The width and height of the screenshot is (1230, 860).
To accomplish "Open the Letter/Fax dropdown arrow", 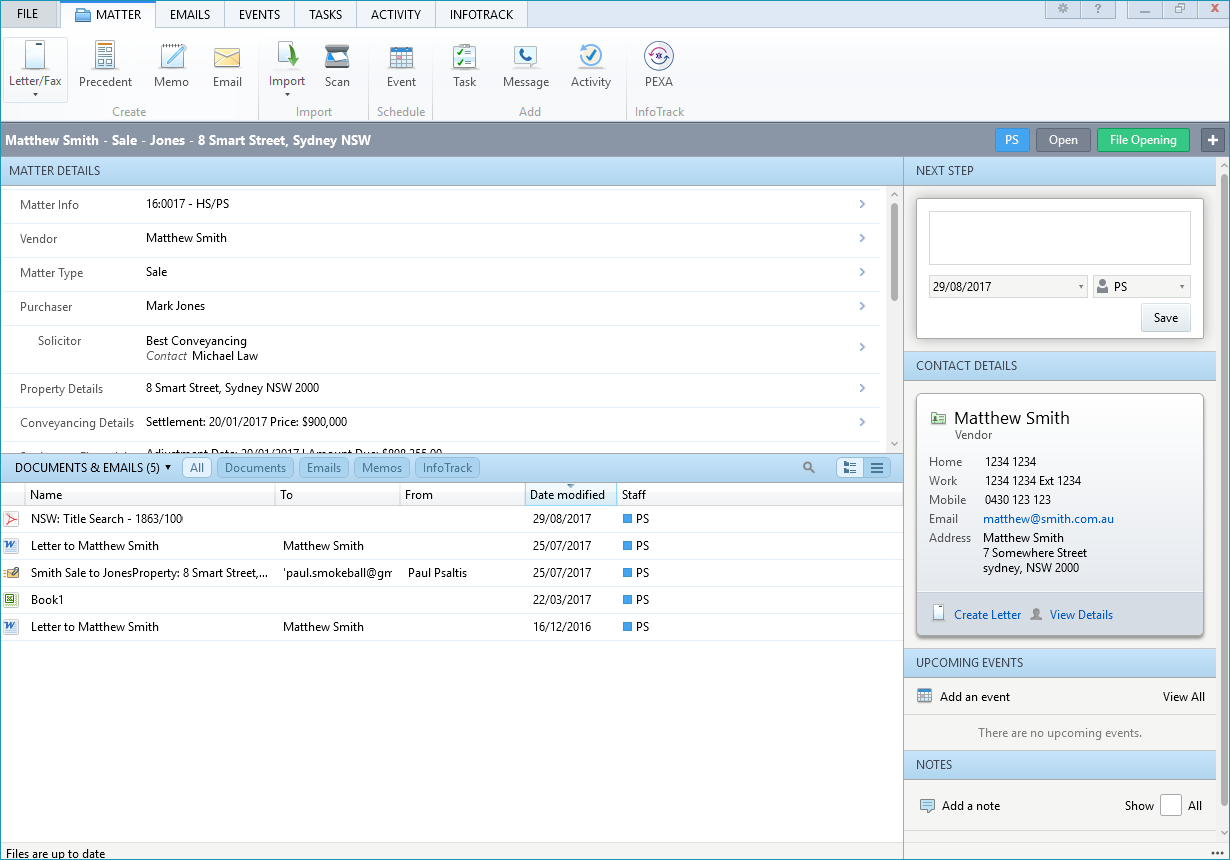I will click(x=35, y=95).
